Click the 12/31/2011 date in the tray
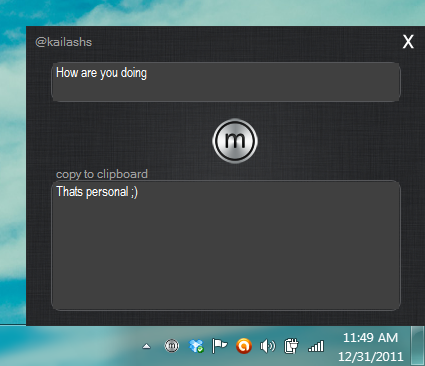425x366 pixels. 370,357
